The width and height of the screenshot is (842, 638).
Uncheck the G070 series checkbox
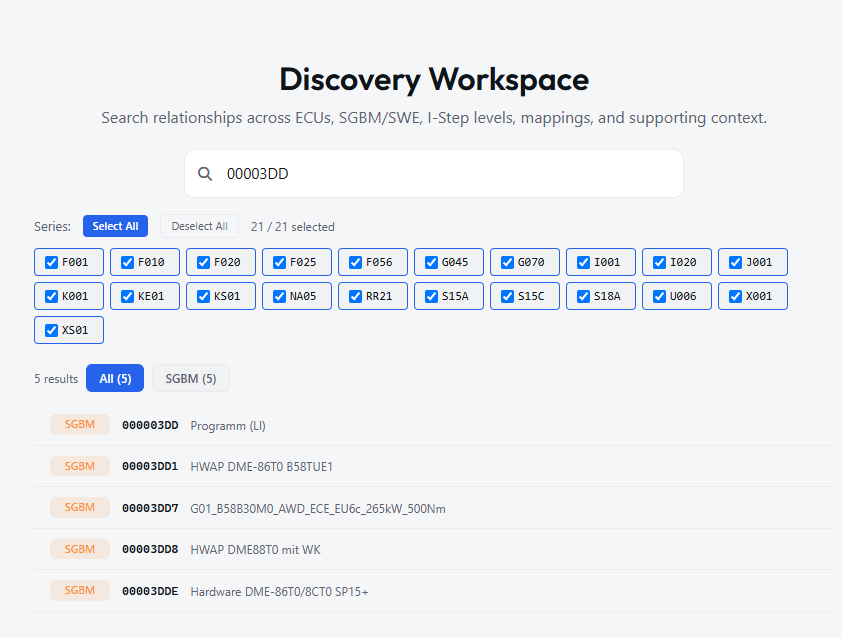pyautogui.click(x=507, y=262)
